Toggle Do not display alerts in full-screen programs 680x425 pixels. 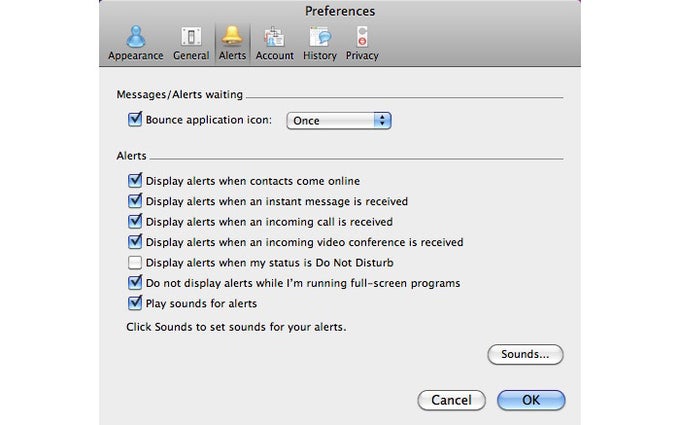pyautogui.click(x=135, y=283)
